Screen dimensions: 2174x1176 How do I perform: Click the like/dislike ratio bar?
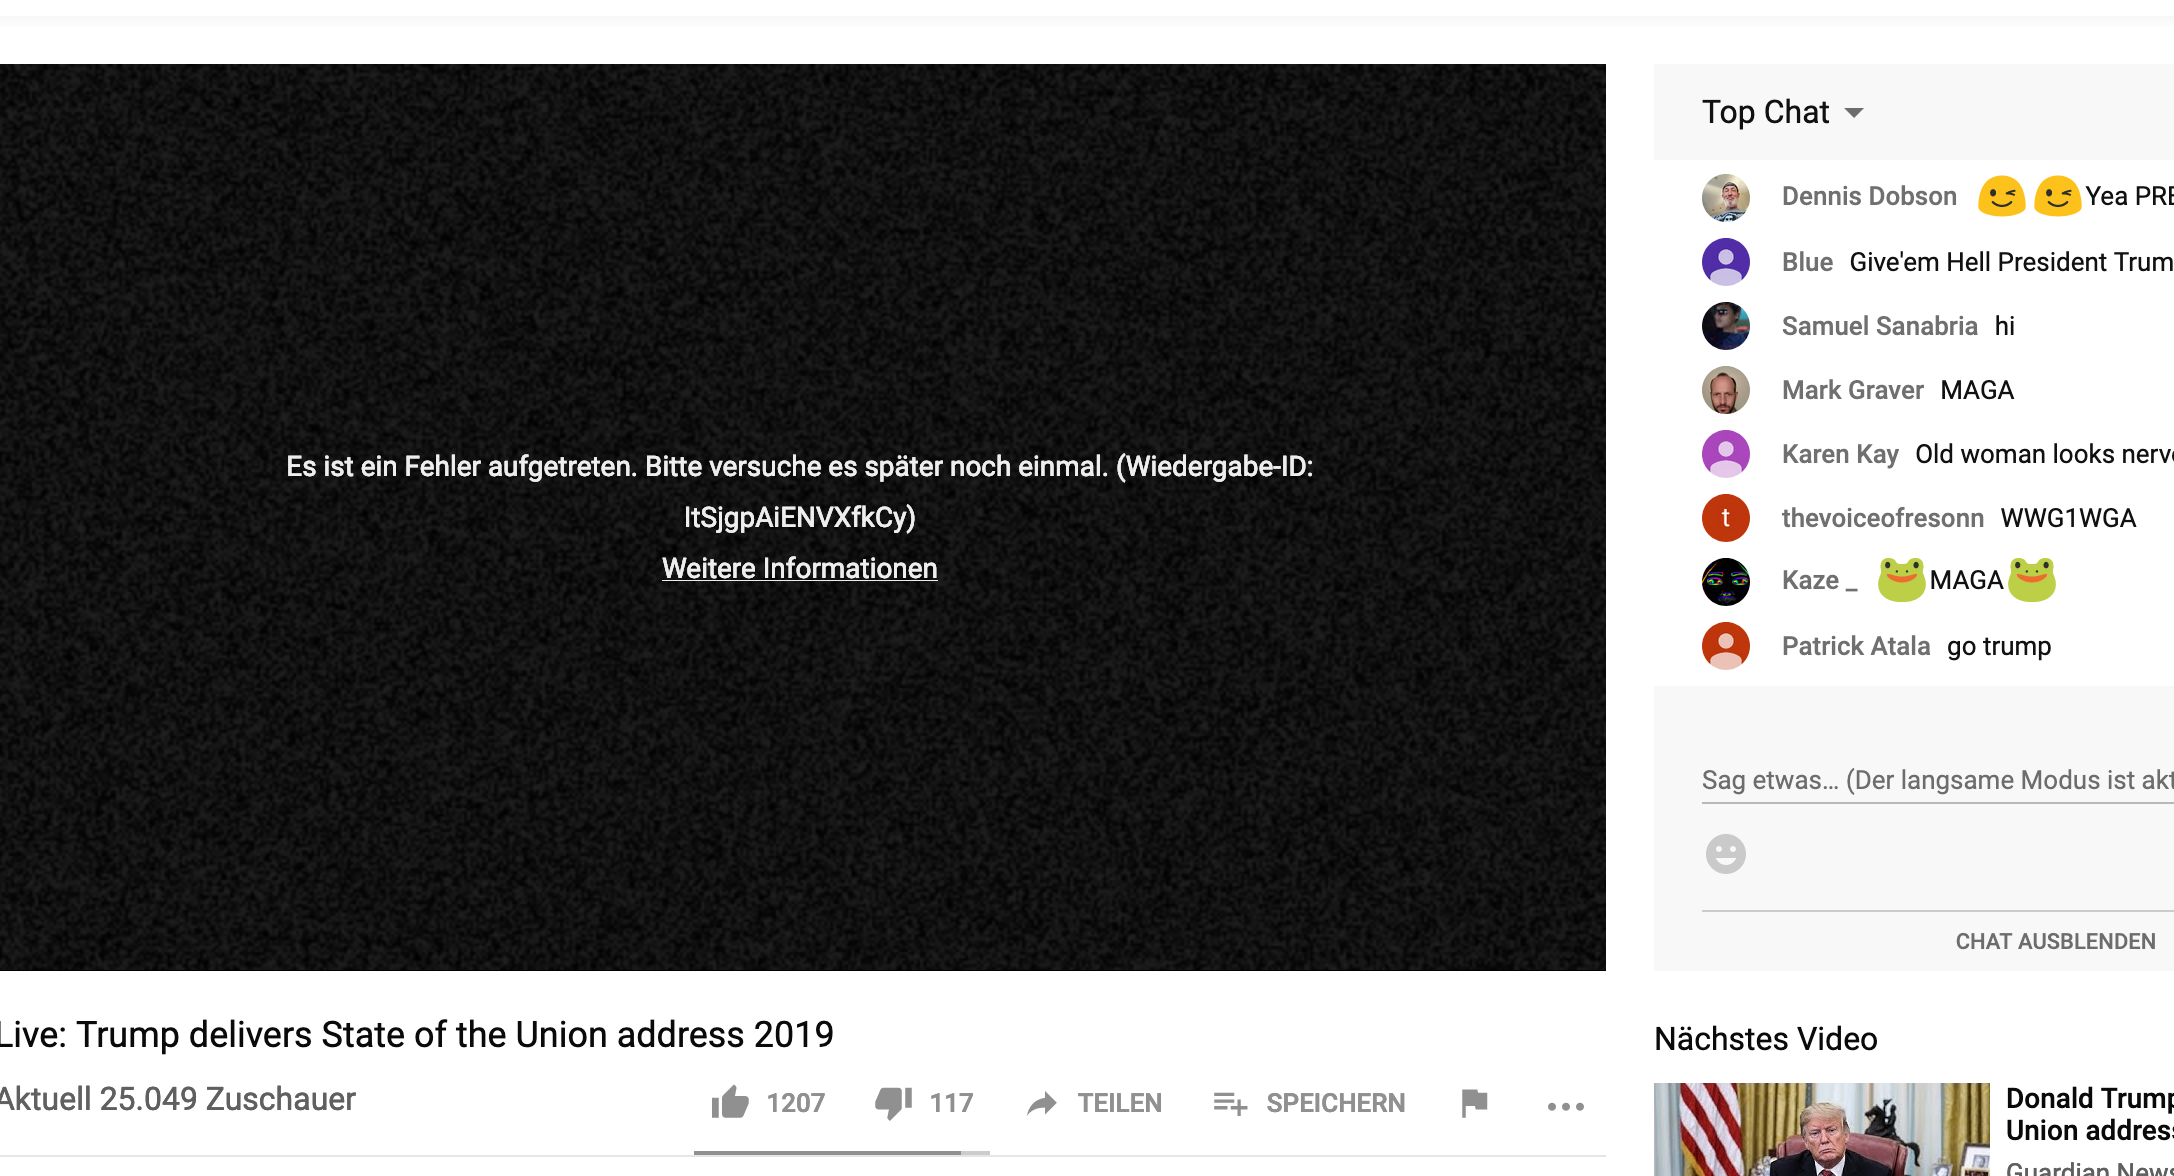pyautogui.click(x=841, y=1153)
